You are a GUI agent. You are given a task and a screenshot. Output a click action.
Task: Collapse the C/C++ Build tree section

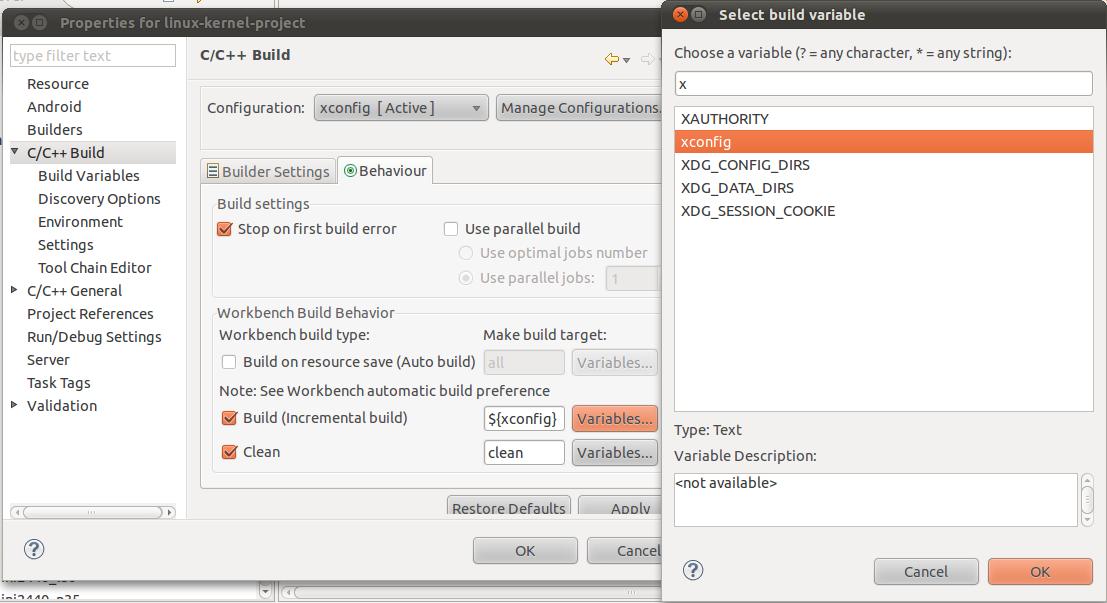[x=13, y=152]
